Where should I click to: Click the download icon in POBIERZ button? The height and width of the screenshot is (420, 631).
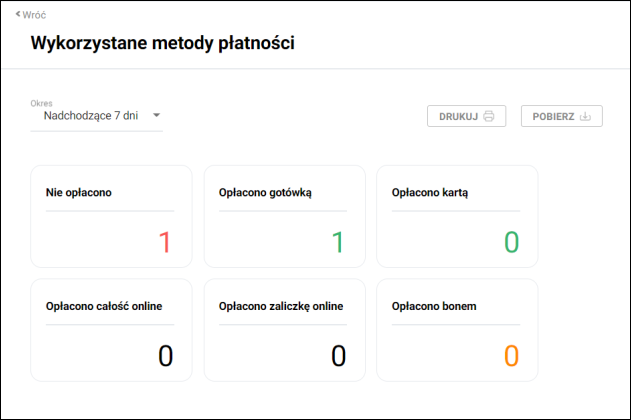point(586,116)
